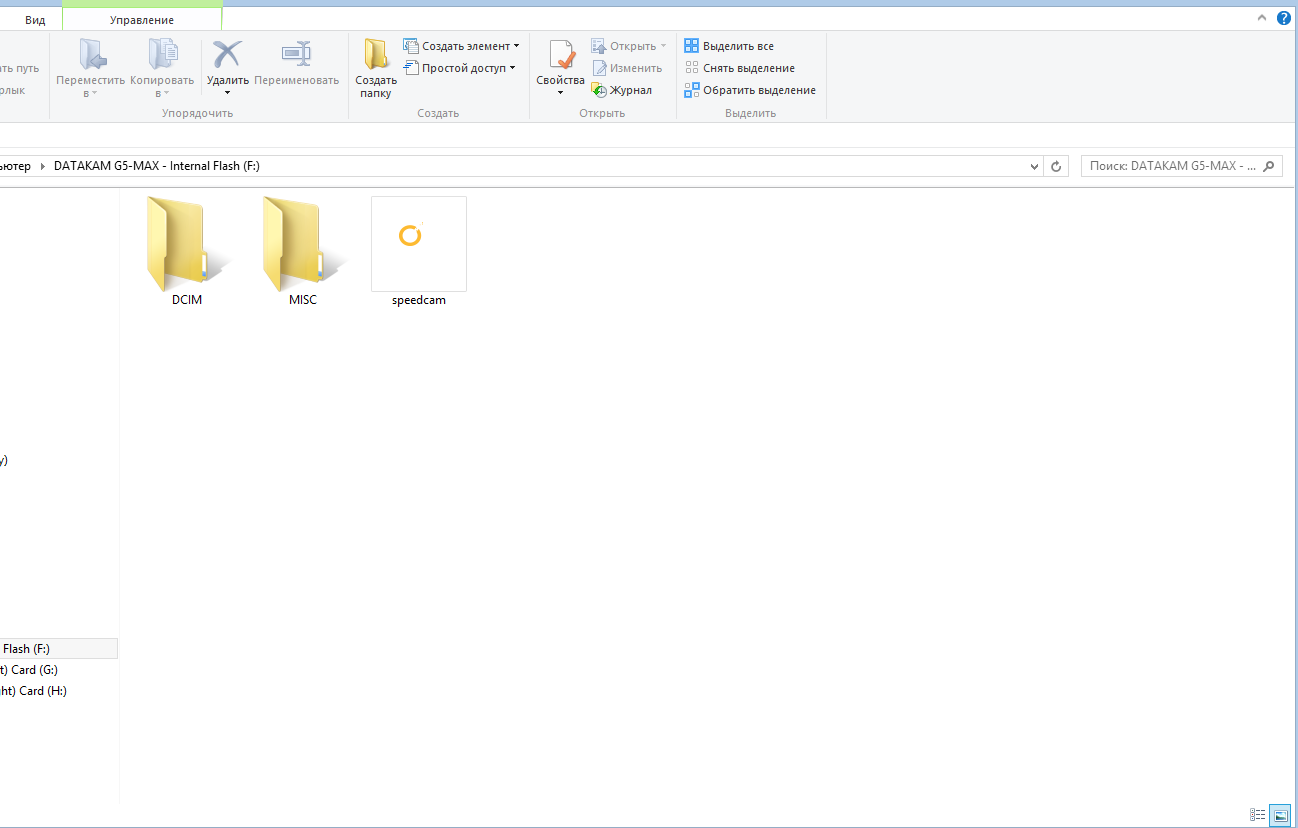Click the MISC folder name label
Screen dimensions: 1298x828
coord(303,300)
